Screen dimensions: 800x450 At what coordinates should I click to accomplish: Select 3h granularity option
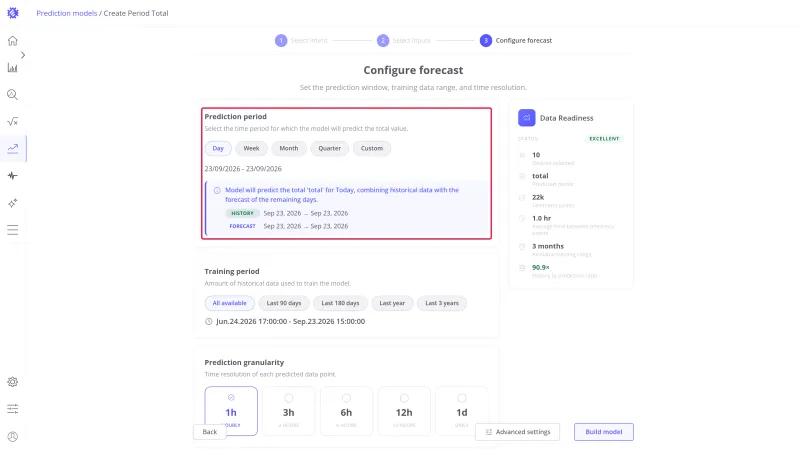[289, 411]
